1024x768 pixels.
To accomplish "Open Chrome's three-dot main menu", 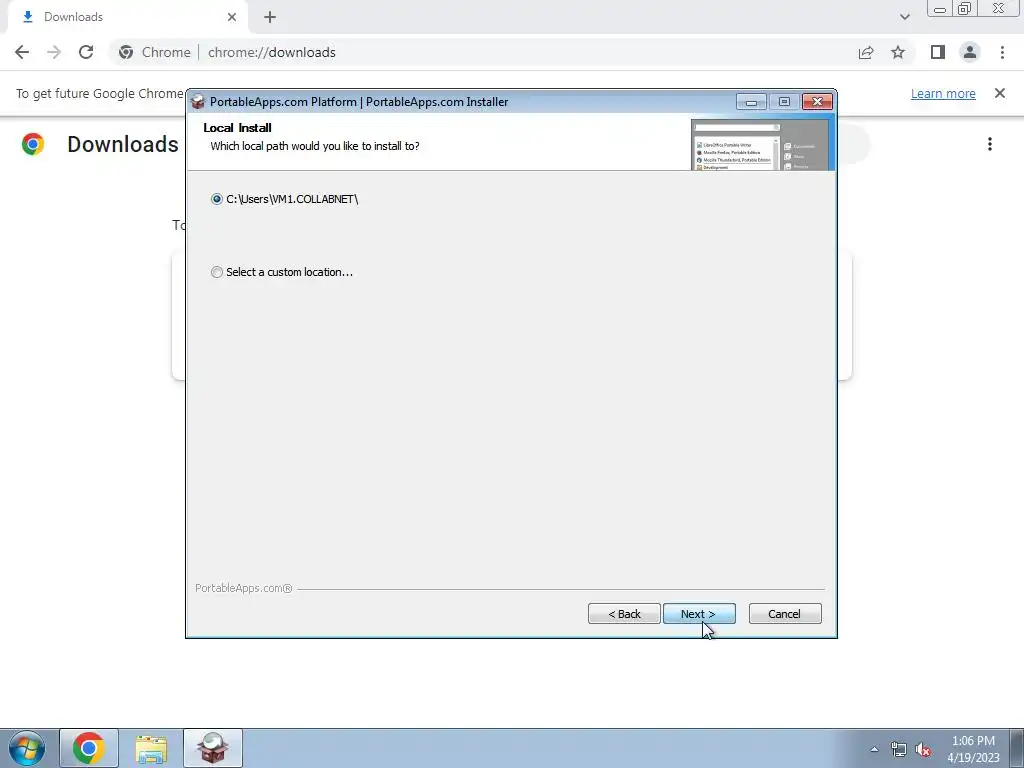I will [1002, 52].
